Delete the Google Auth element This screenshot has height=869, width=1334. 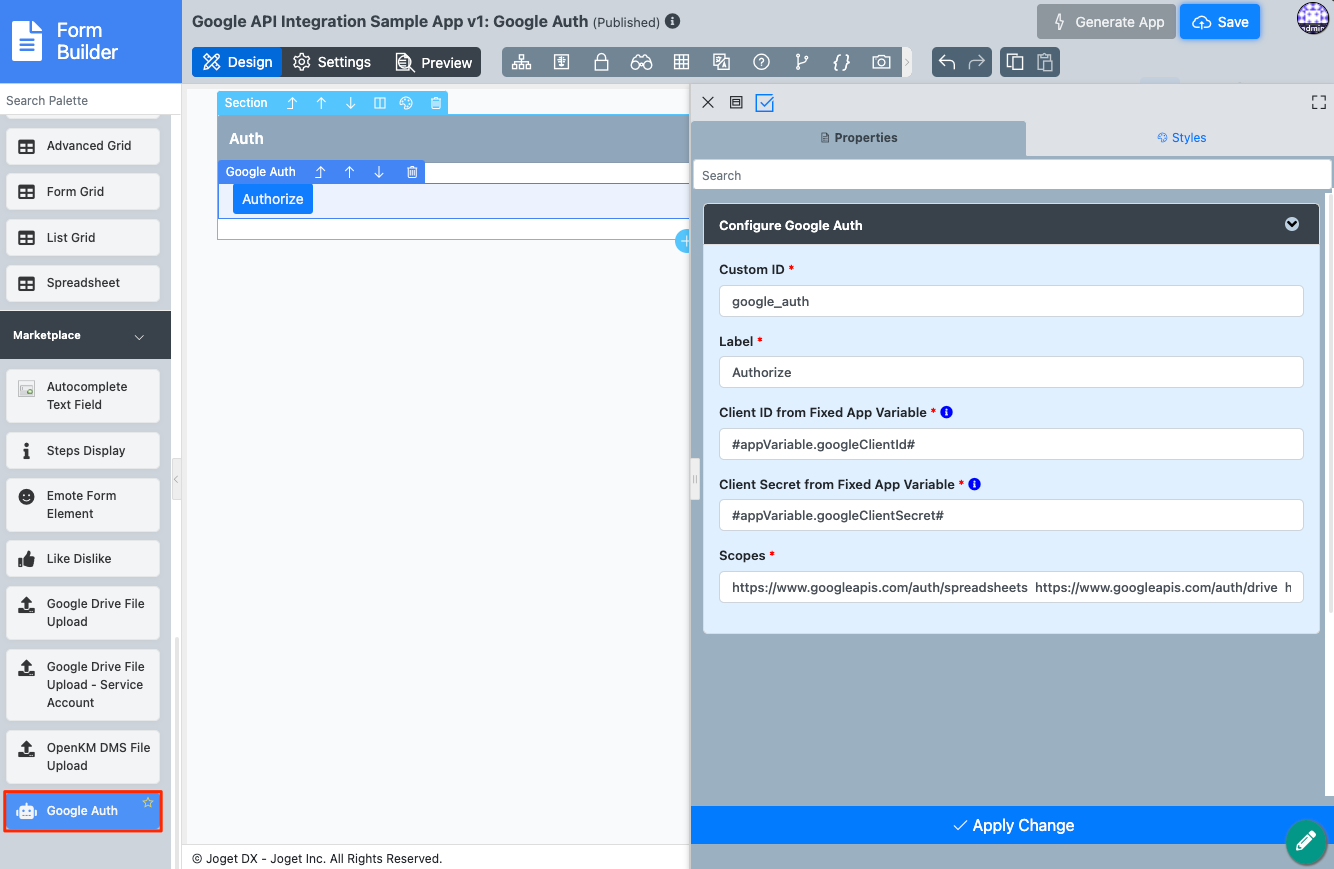(x=412, y=172)
